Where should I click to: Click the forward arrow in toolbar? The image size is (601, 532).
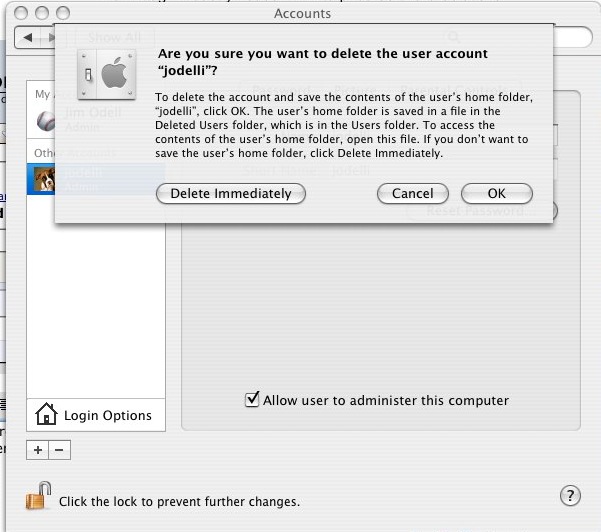click(52, 38)
